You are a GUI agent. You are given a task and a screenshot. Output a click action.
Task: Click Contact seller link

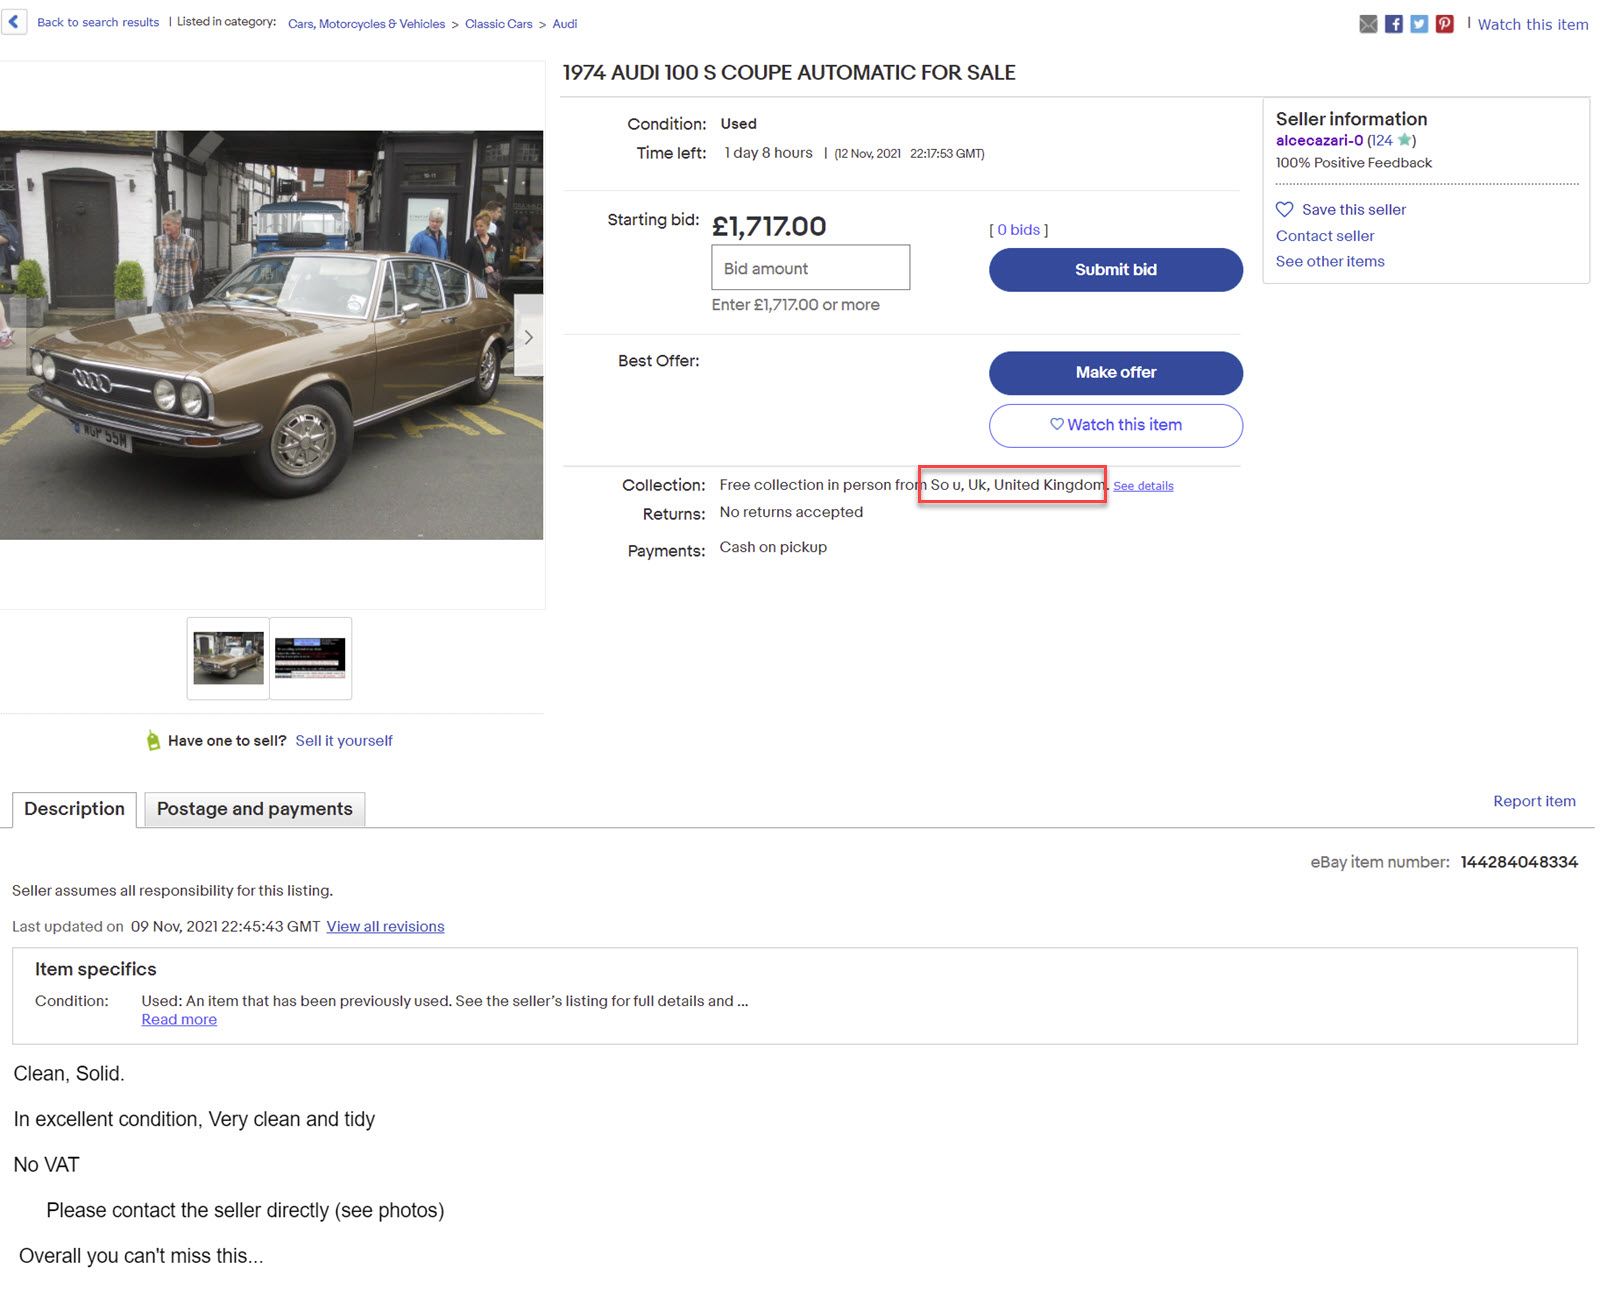1325,236
